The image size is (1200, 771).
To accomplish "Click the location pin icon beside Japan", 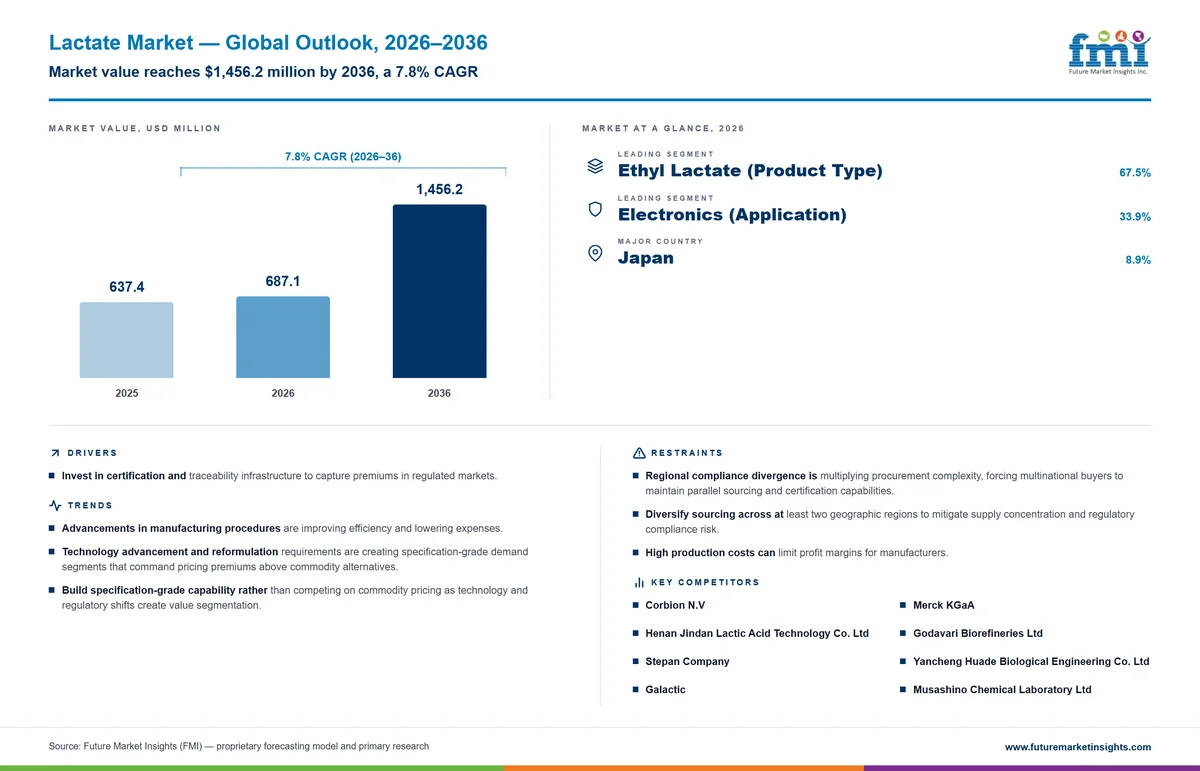I will [x=595, y=253].
